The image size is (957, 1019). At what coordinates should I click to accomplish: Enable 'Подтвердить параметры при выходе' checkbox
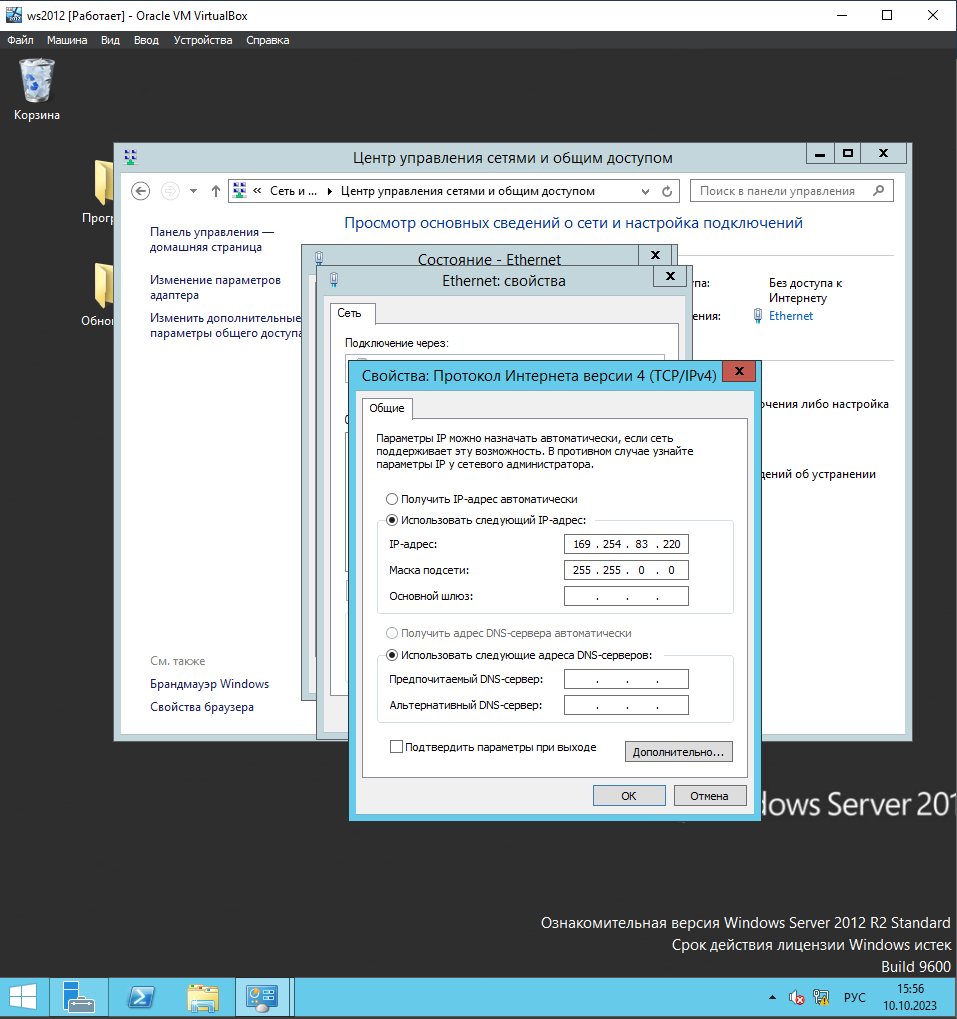pos(396,747)
